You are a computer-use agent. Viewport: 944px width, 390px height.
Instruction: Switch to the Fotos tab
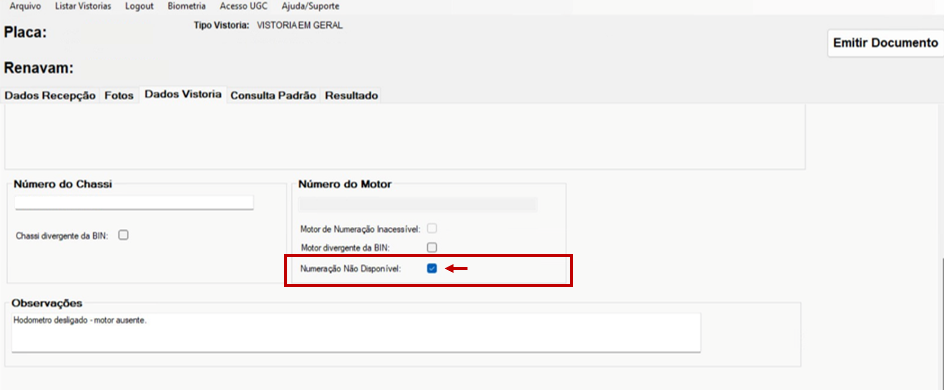(x=119, y=96)
